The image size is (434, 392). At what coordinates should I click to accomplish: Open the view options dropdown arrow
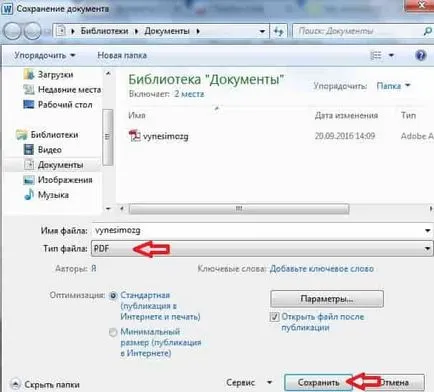pyautogui.click(x=391, y=55)
